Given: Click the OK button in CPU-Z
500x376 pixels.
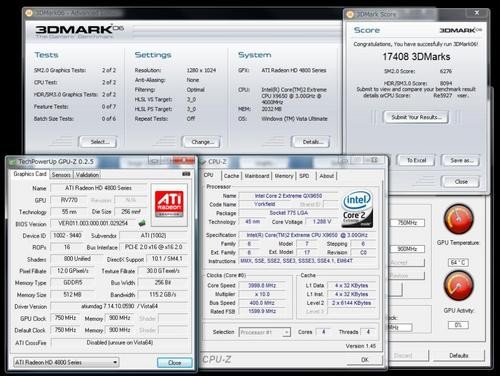Looking at the screenshot, I should [365, 360].
